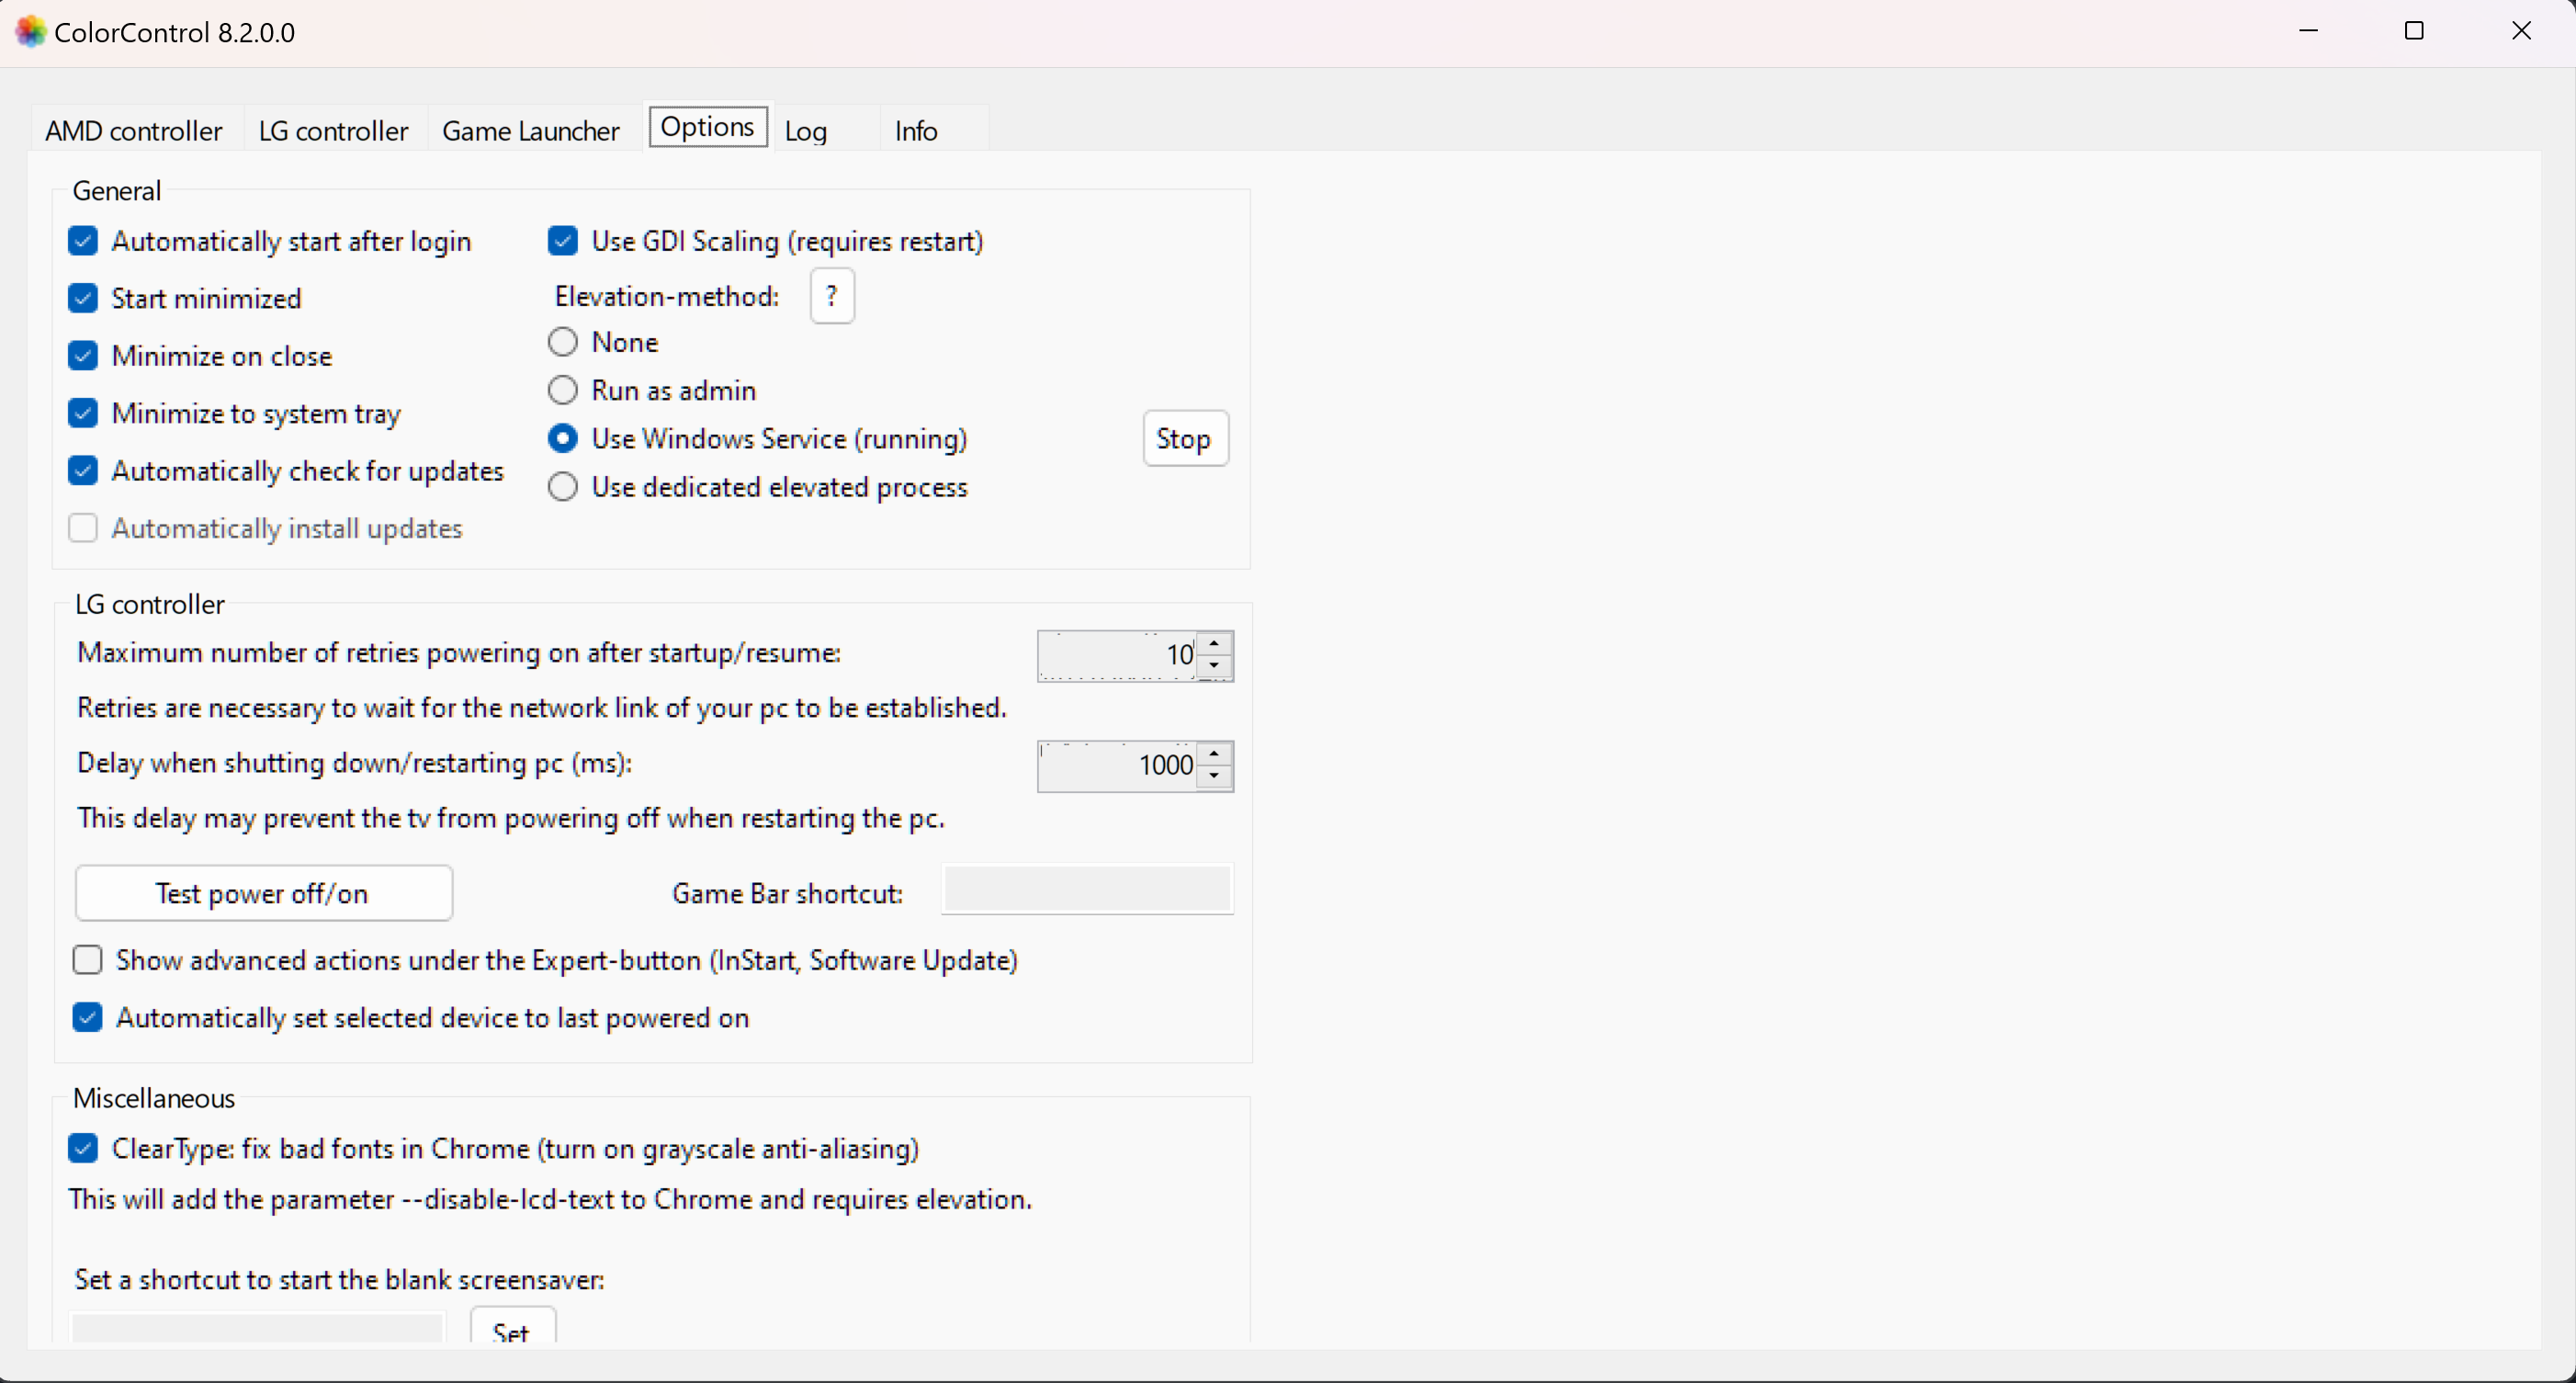Image resolution: width=2576 pixels, height=1383 pixels.
Task: Switch to the Game Launcher tab
Action: [x=531, y=130]
